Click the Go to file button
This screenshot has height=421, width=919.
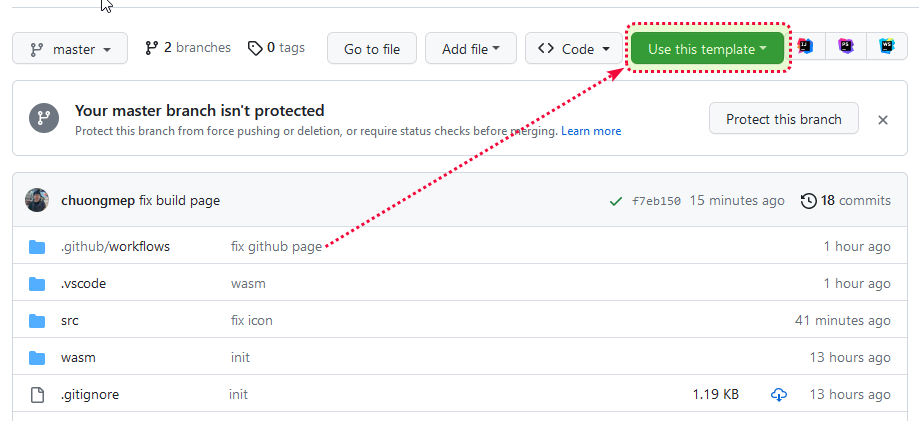[372, 48]
